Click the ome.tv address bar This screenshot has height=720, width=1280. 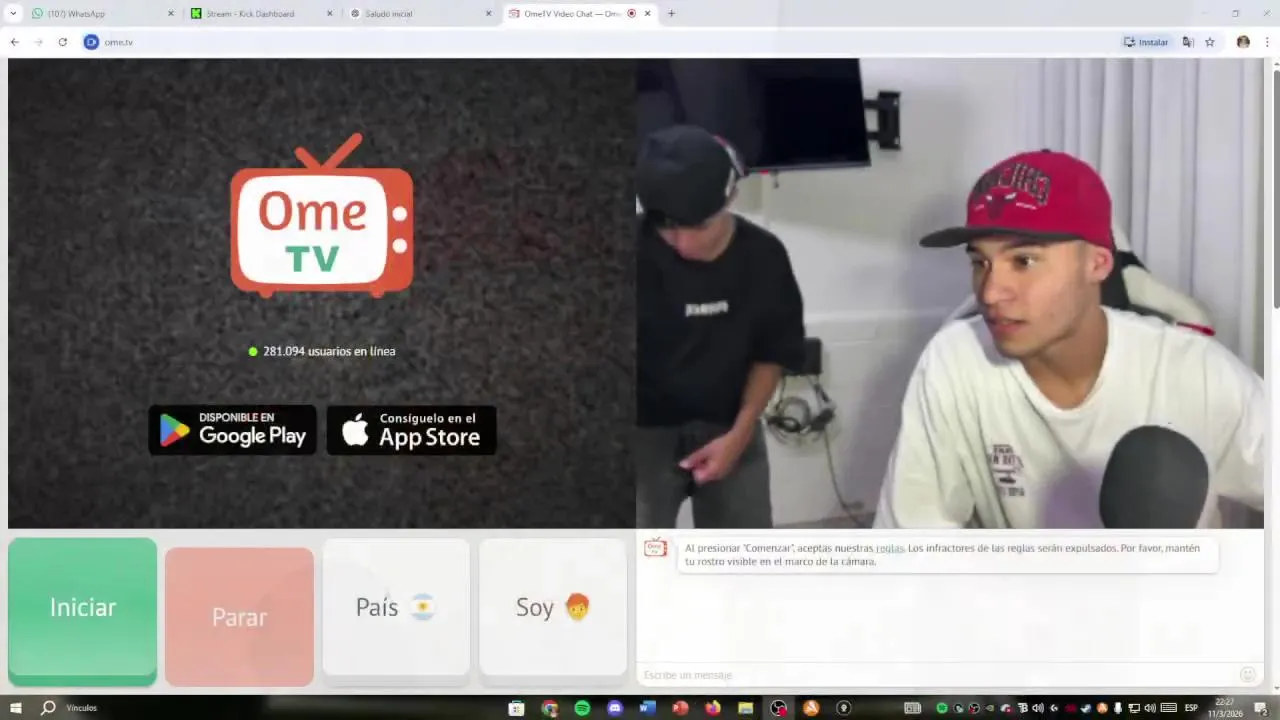[x=600, y=42]
